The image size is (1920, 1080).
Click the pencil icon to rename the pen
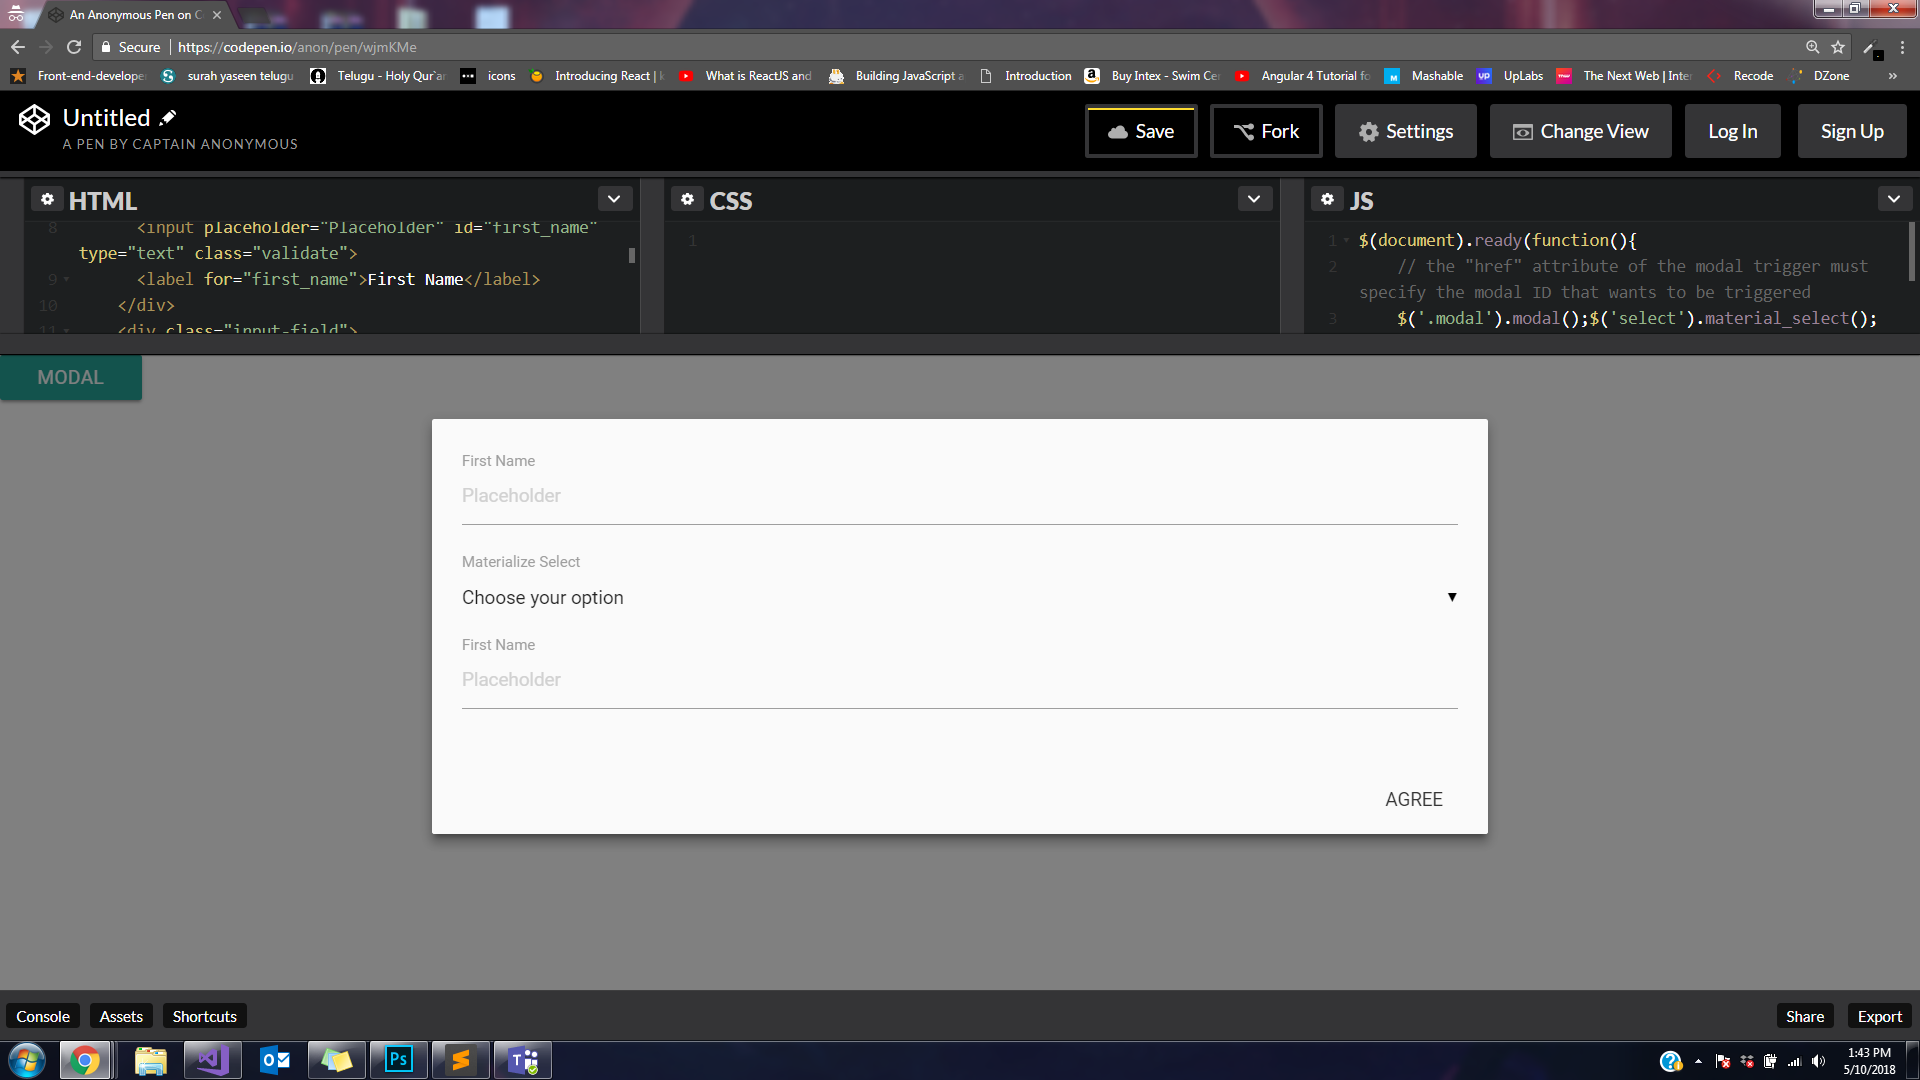[x=166, y=117]
